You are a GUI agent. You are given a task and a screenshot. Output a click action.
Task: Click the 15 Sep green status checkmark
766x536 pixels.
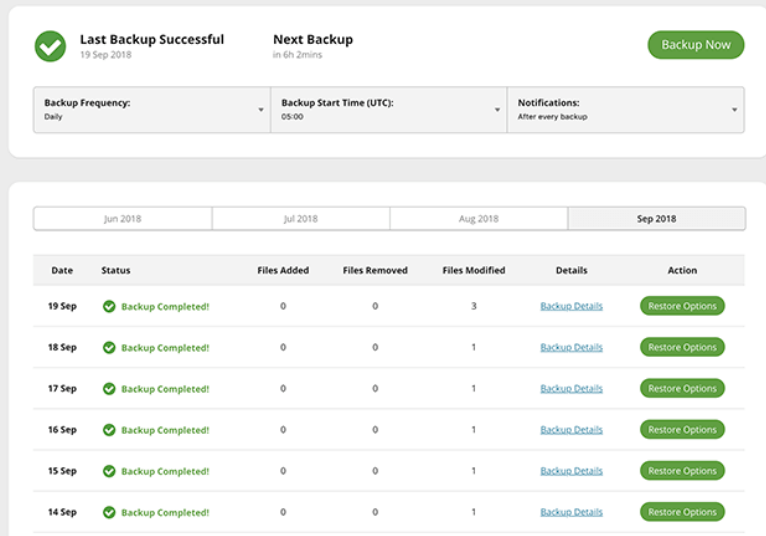pos(109,471)
